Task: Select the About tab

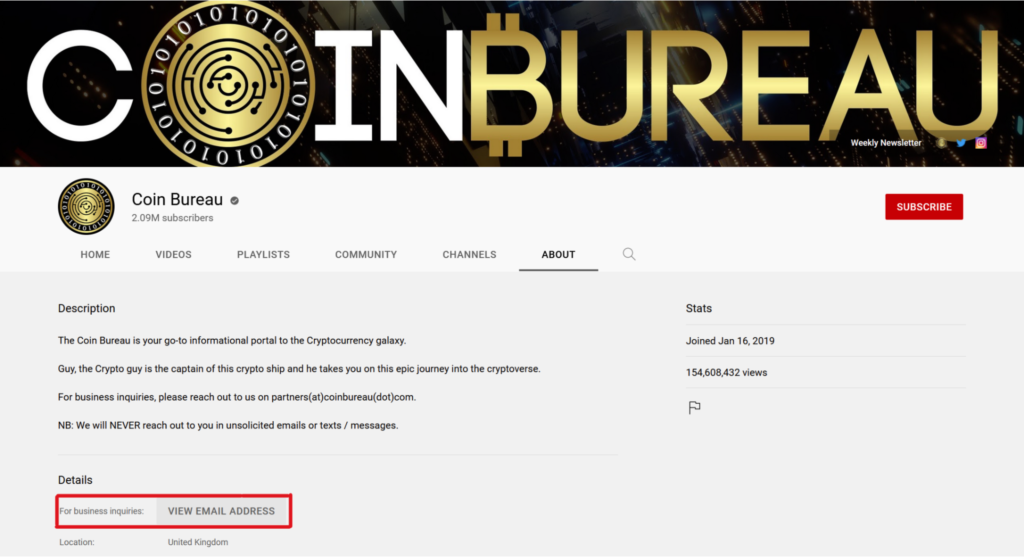Action: 558,255
